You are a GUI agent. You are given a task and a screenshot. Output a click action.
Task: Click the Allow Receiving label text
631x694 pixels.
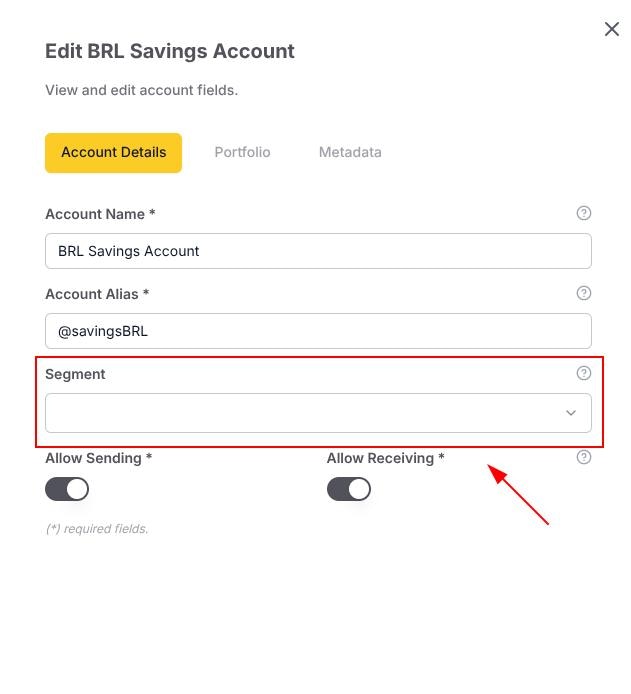[385, 458]
